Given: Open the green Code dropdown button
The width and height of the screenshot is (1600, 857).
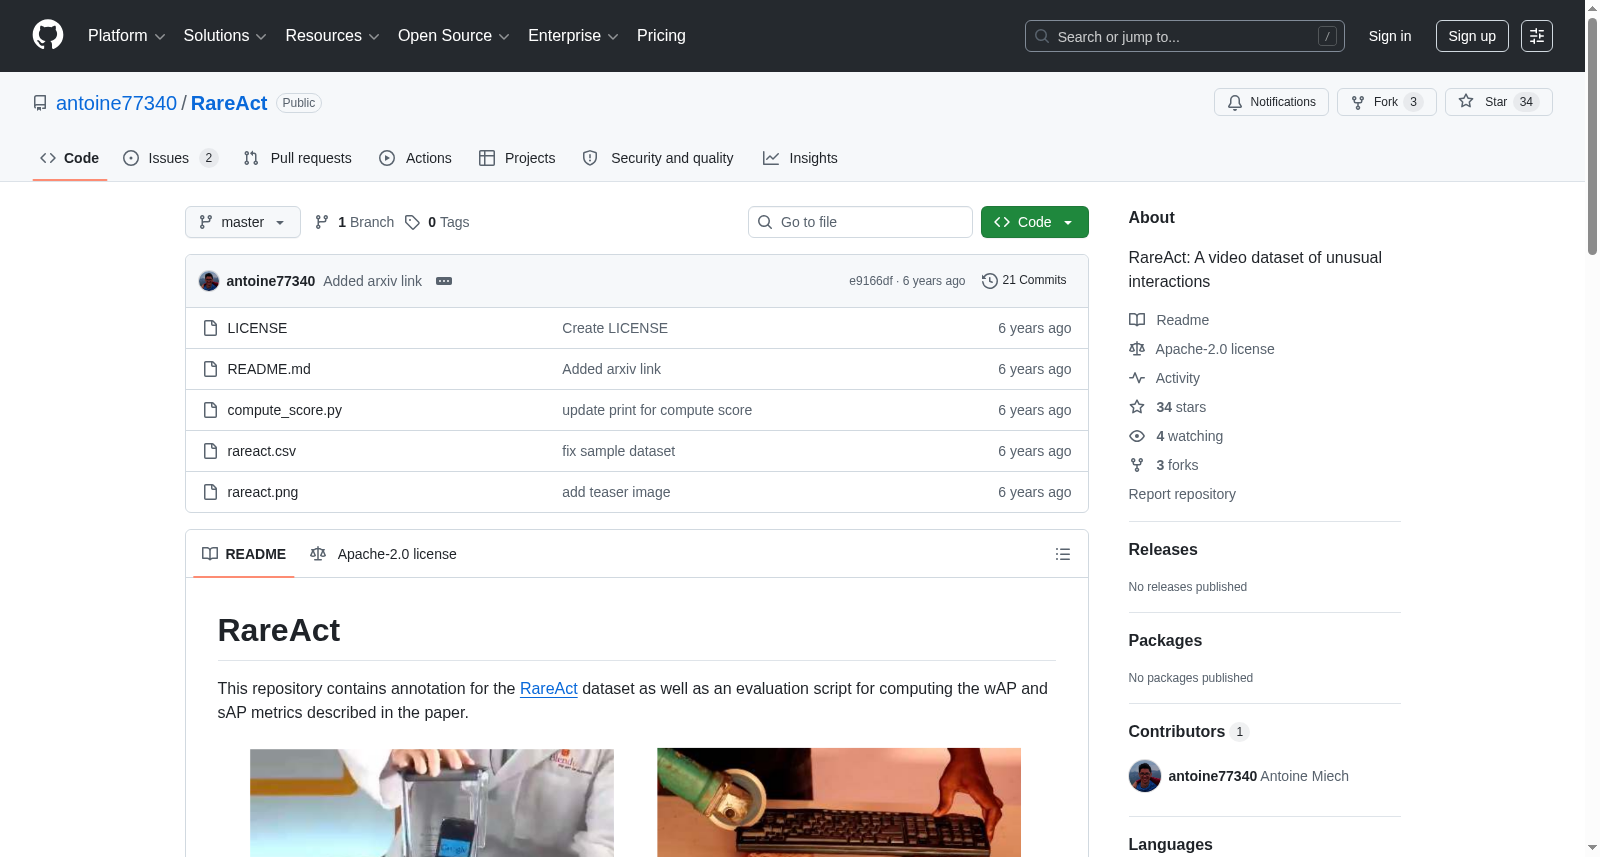Looking at the screenshot, I should click(1035, 222).
